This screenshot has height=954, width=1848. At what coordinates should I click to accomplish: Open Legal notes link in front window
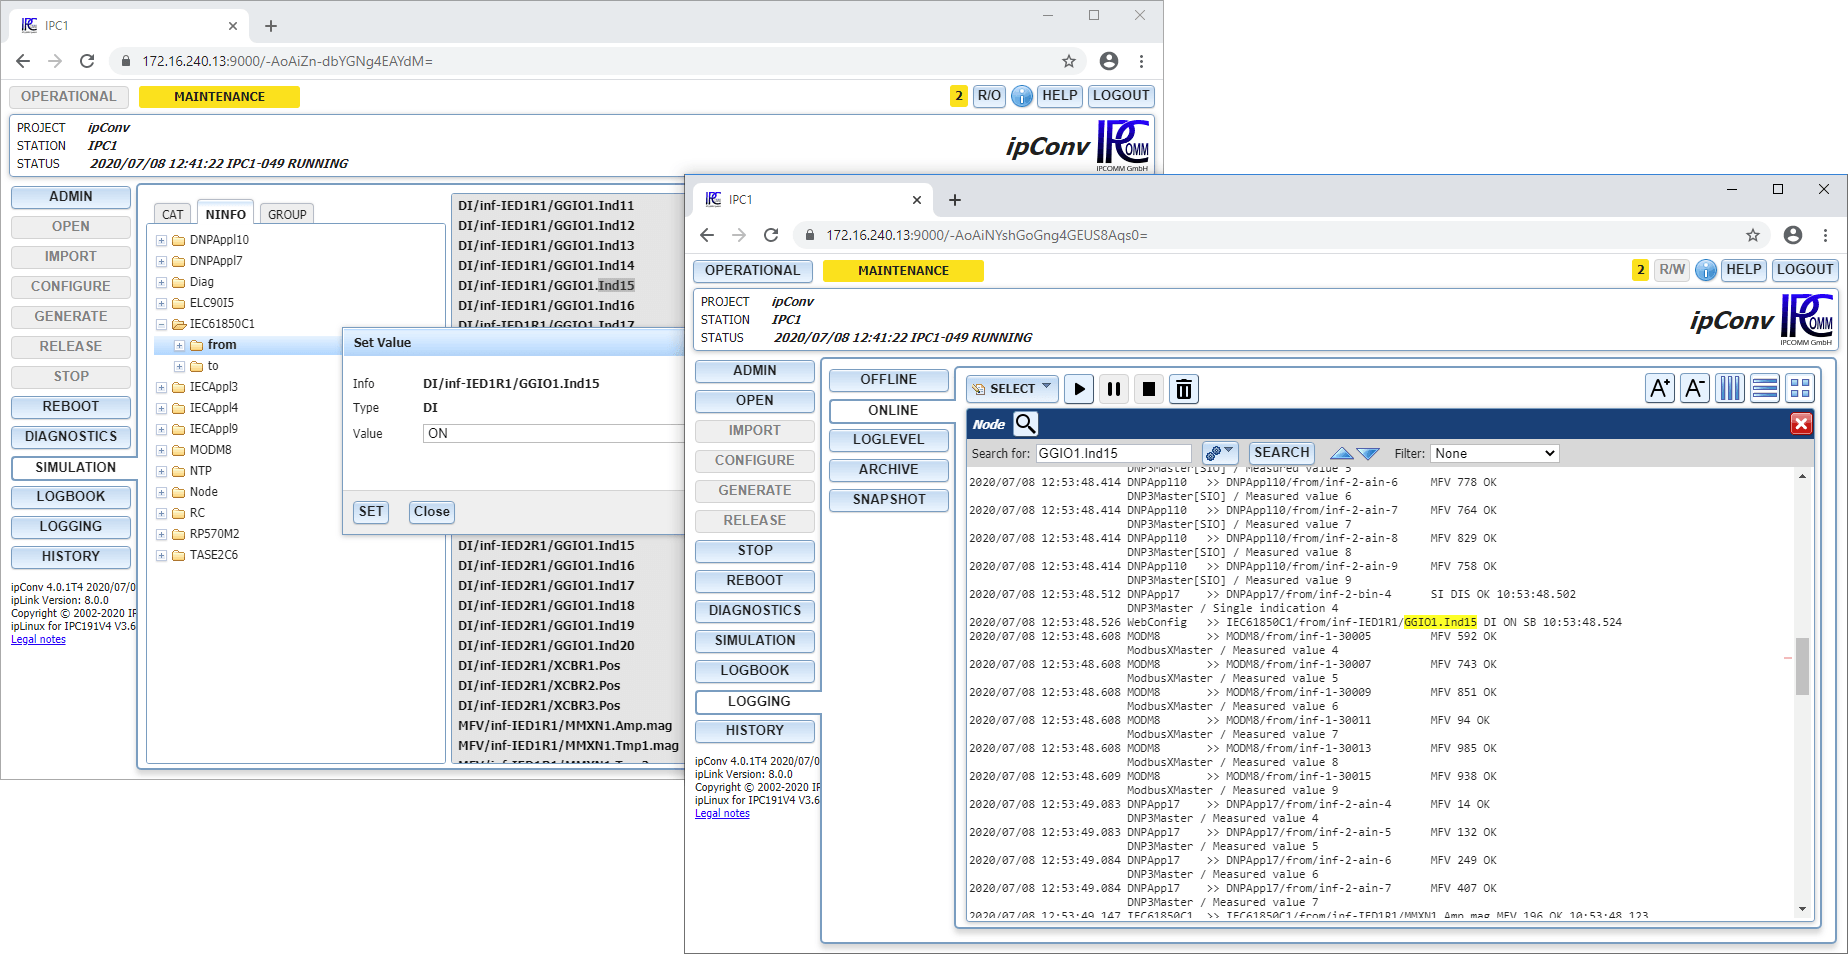coord(722,814)
